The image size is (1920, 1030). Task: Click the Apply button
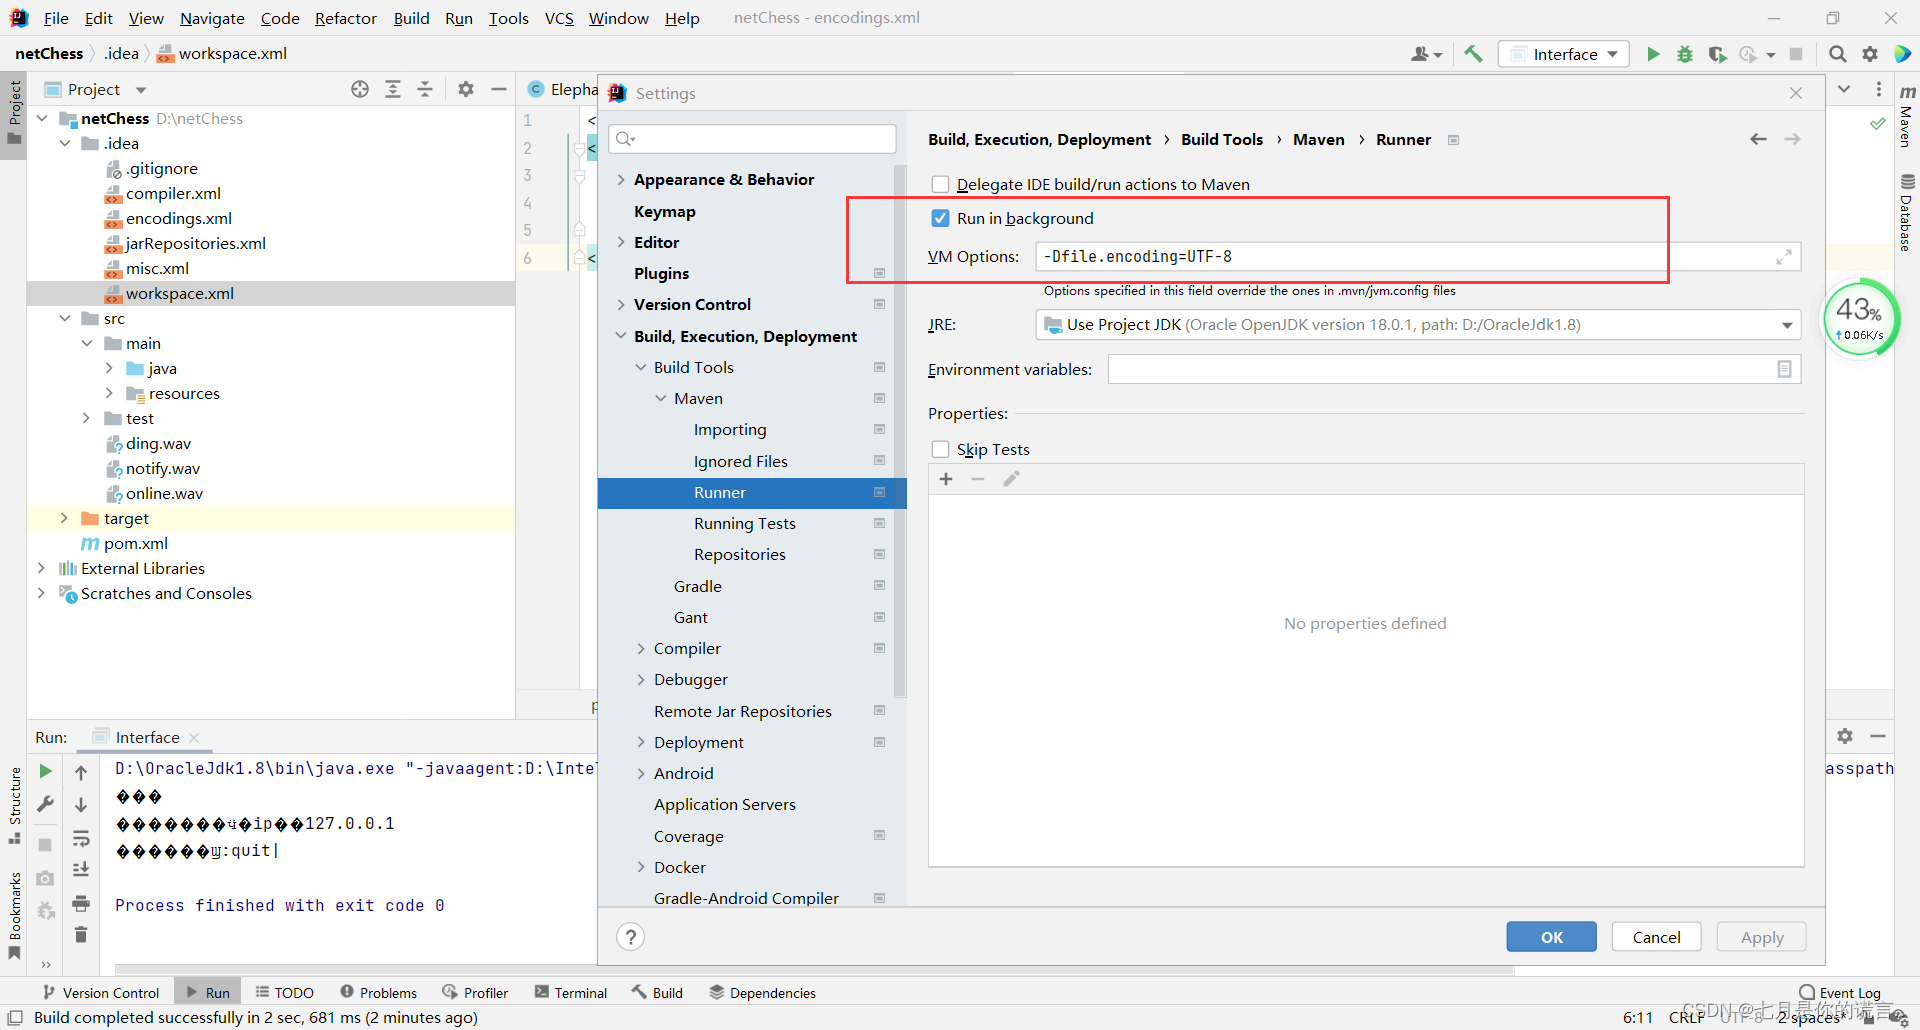pyautogui.click(x=1761, y=937)
